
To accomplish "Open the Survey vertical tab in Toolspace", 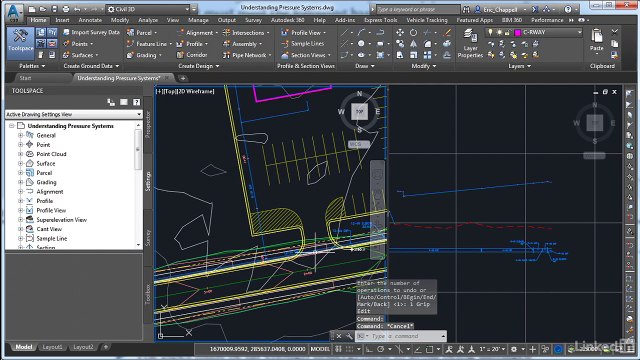I will 148,237.
